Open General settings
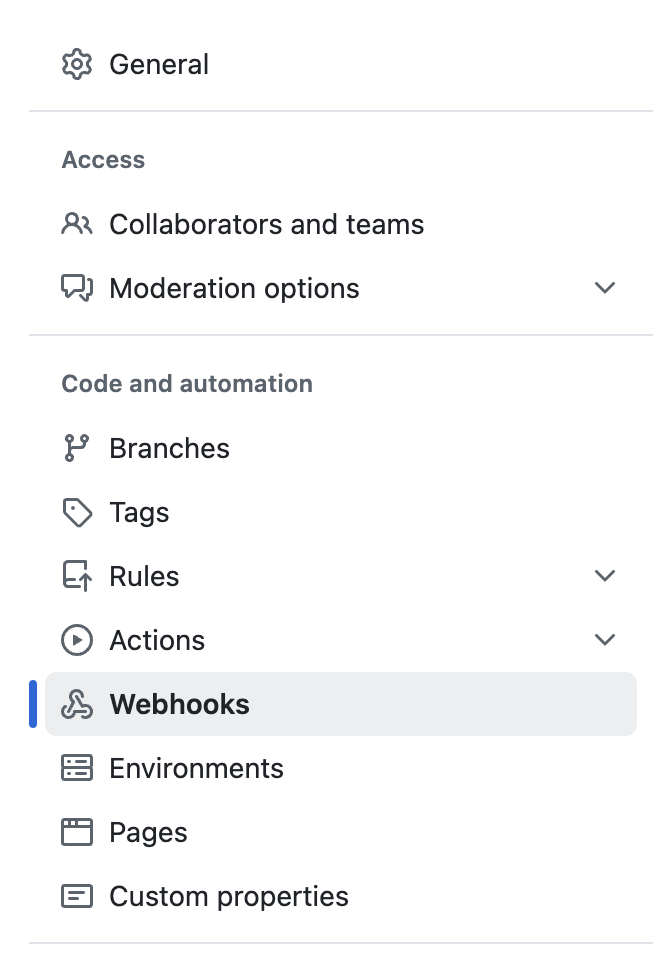The height and width of the screenshot is (964, 672). 159,65
